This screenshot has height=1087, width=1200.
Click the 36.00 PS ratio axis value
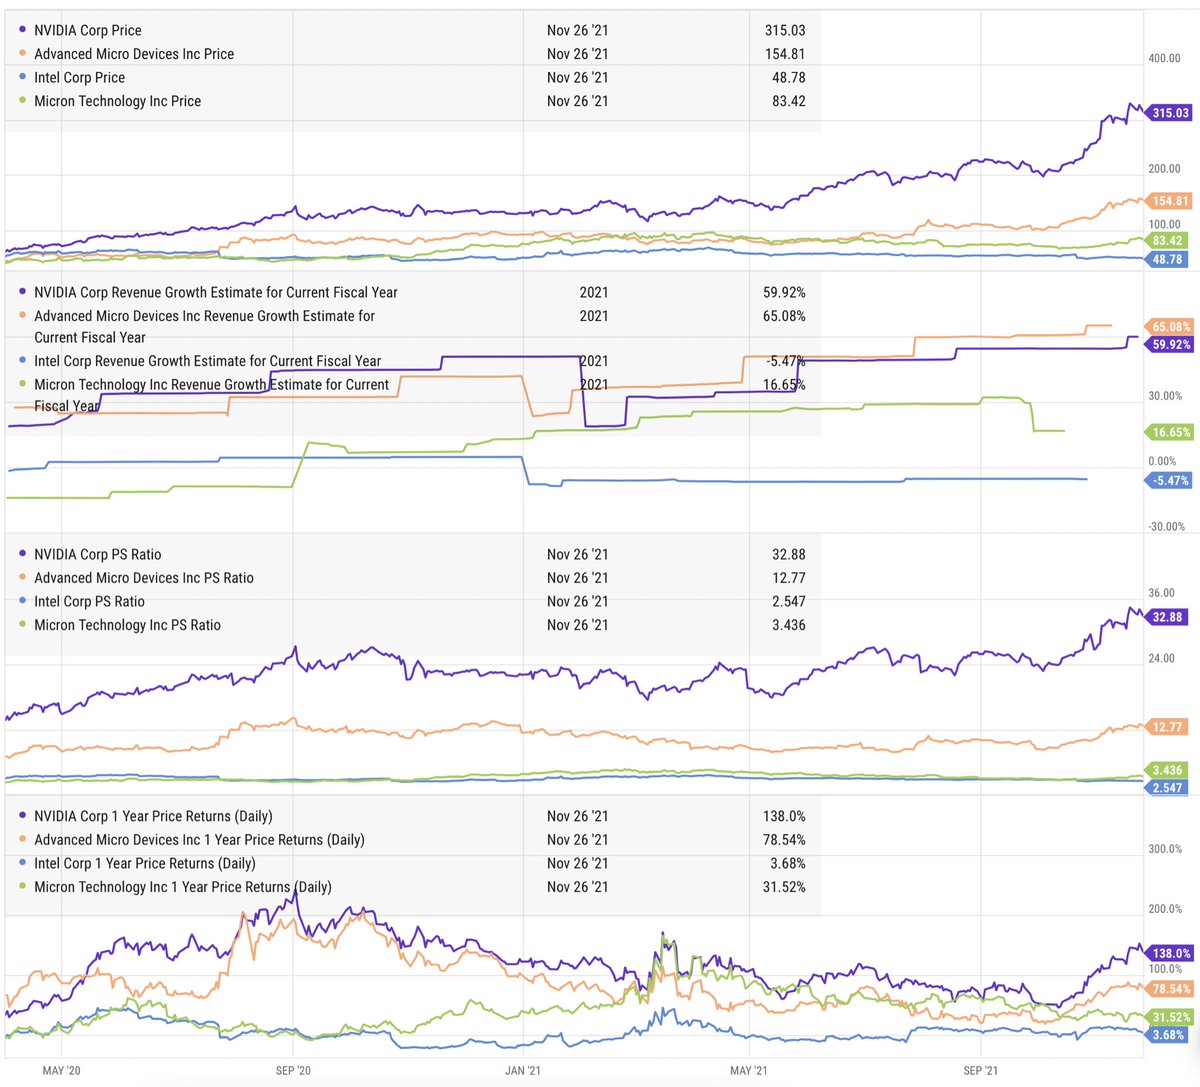pyautogui.click(x=1161, y=593)
